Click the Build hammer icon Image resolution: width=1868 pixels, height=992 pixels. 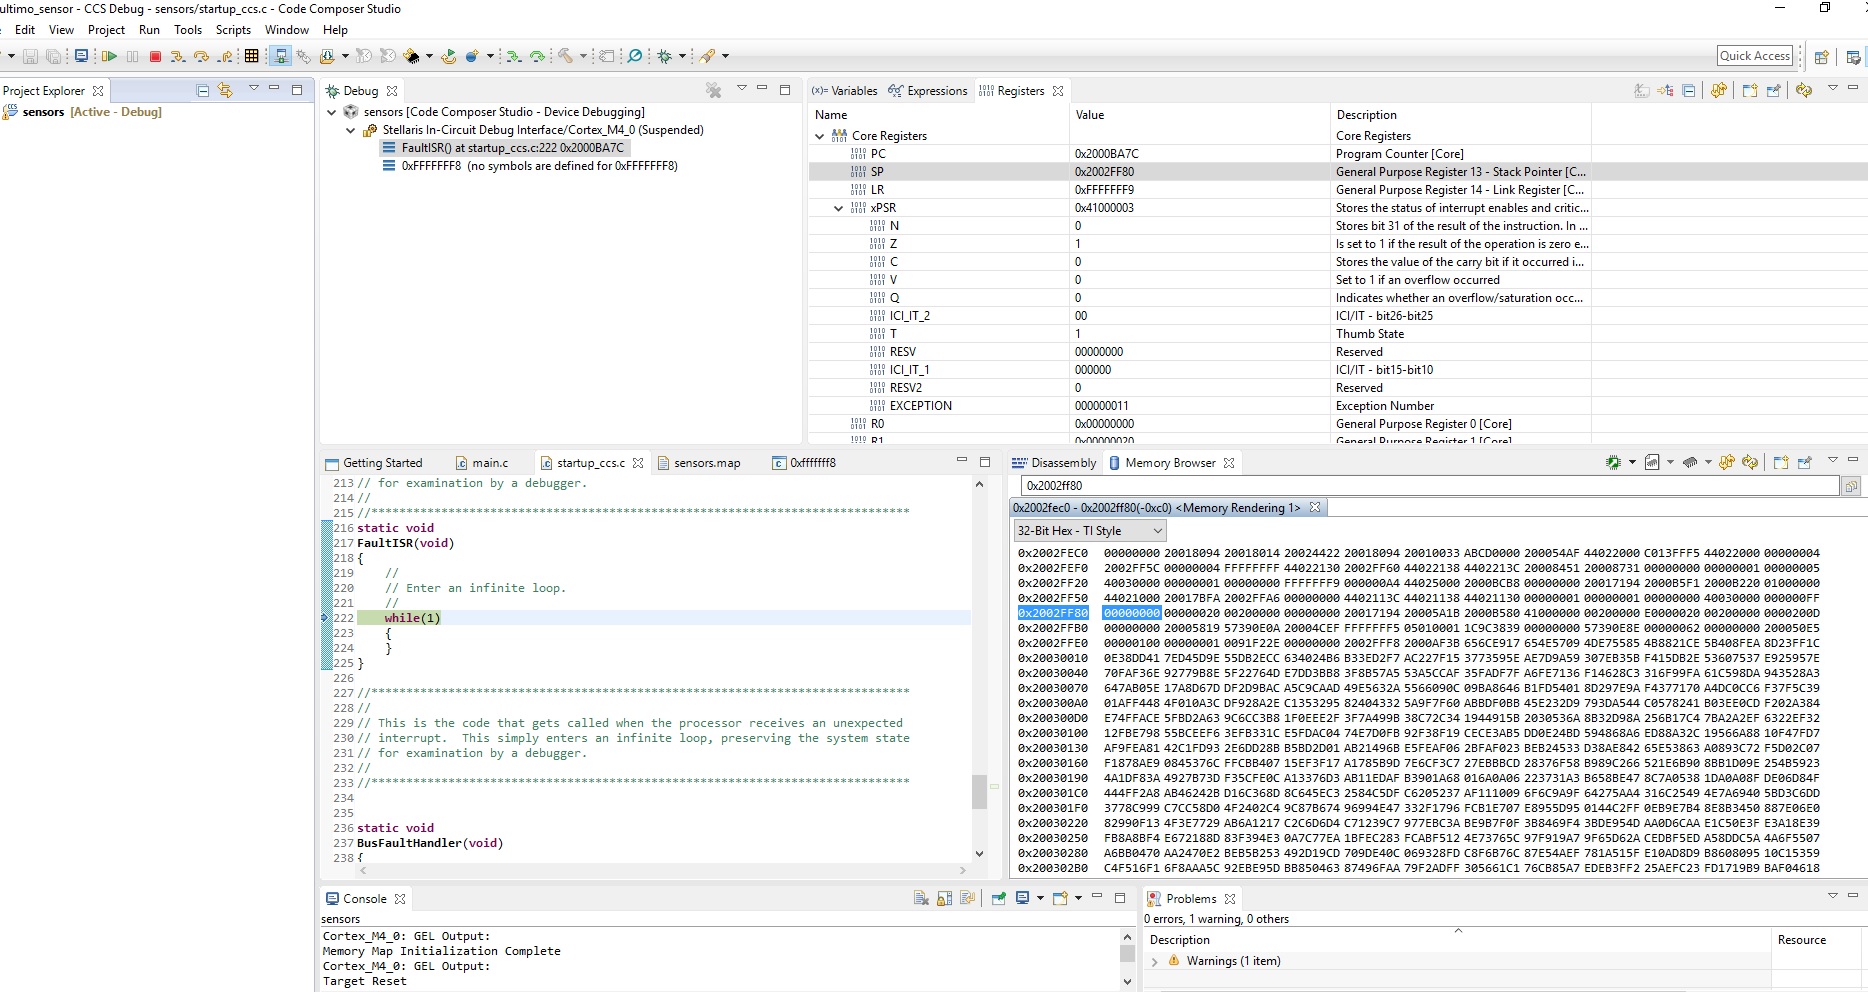(566, 56)
